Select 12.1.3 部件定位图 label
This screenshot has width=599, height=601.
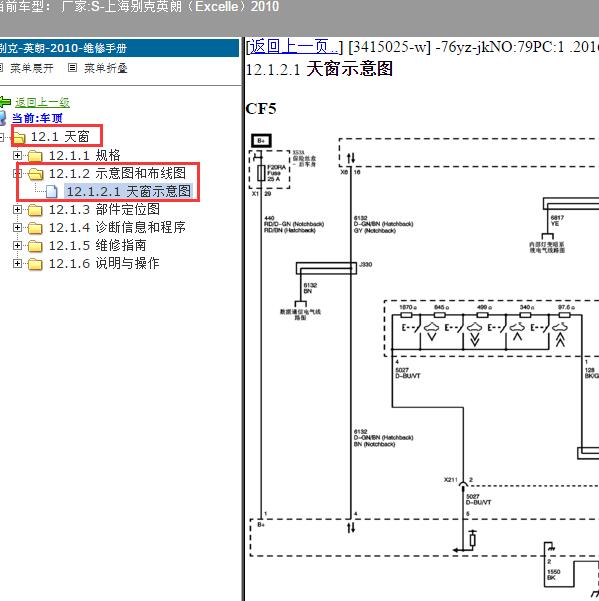pos(104,209)
